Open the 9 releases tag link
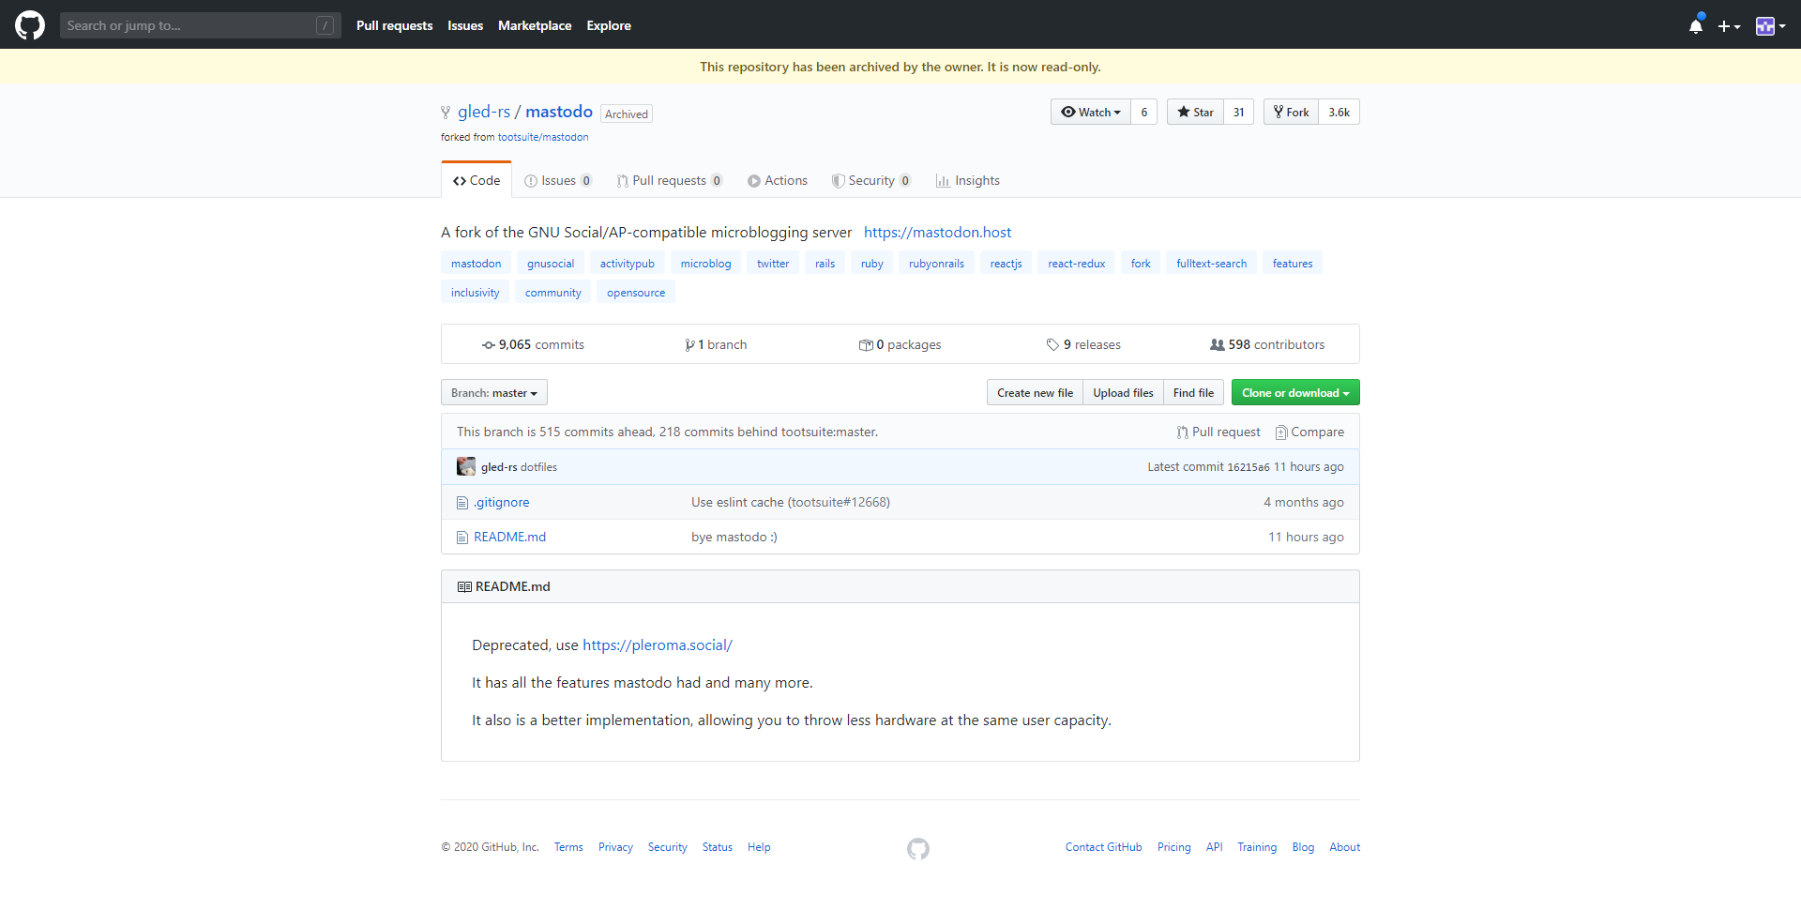 (1083, 345)
